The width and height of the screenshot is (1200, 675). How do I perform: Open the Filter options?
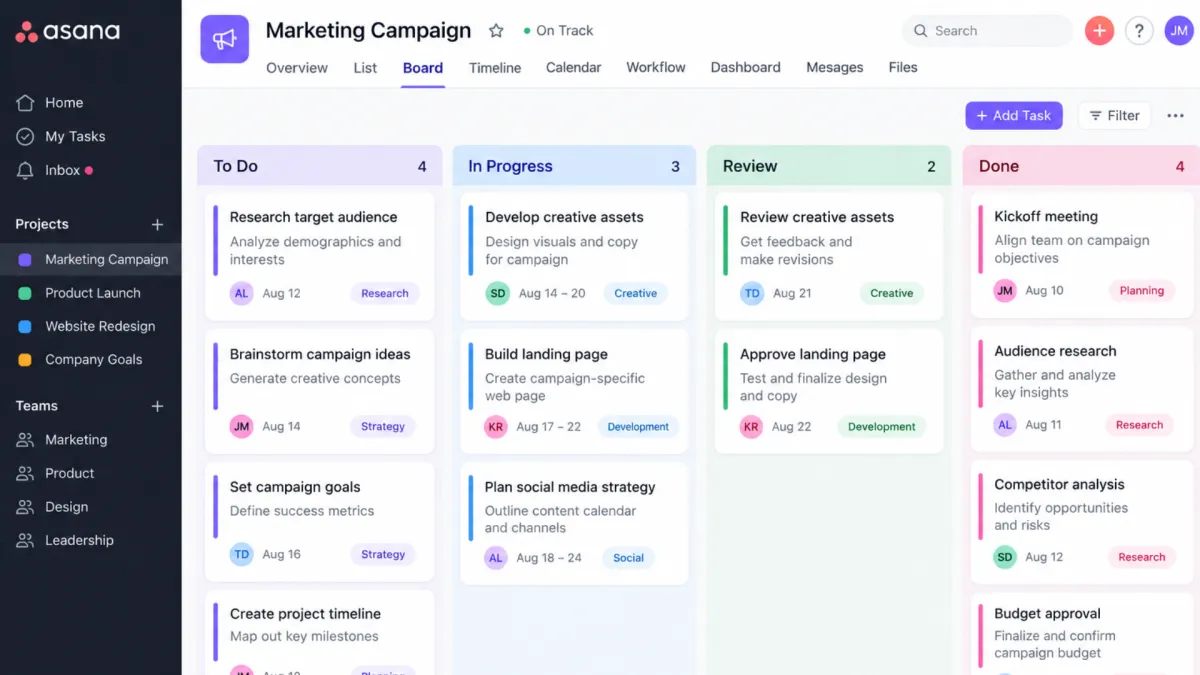coord(1114,116)
